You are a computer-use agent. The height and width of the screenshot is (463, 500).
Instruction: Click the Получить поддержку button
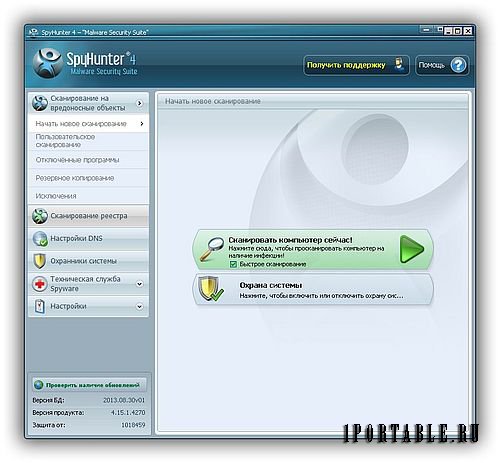356,65
